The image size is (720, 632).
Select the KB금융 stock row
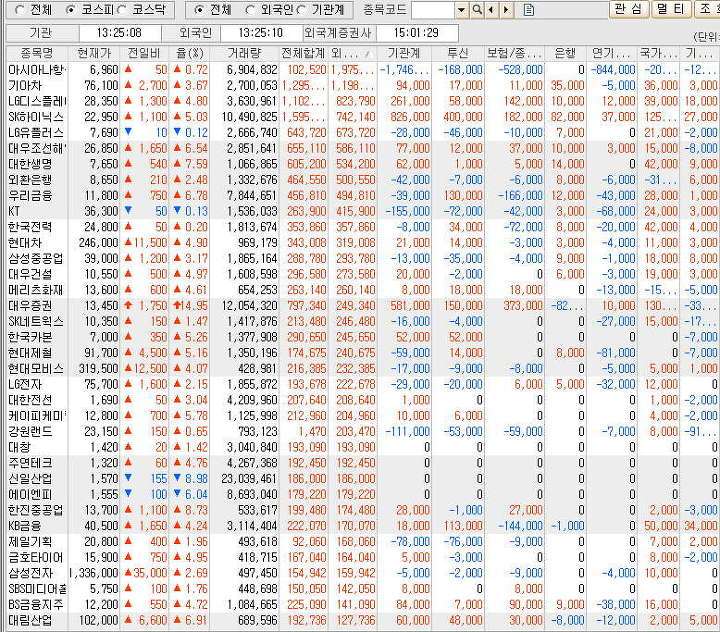coord(363,525)
